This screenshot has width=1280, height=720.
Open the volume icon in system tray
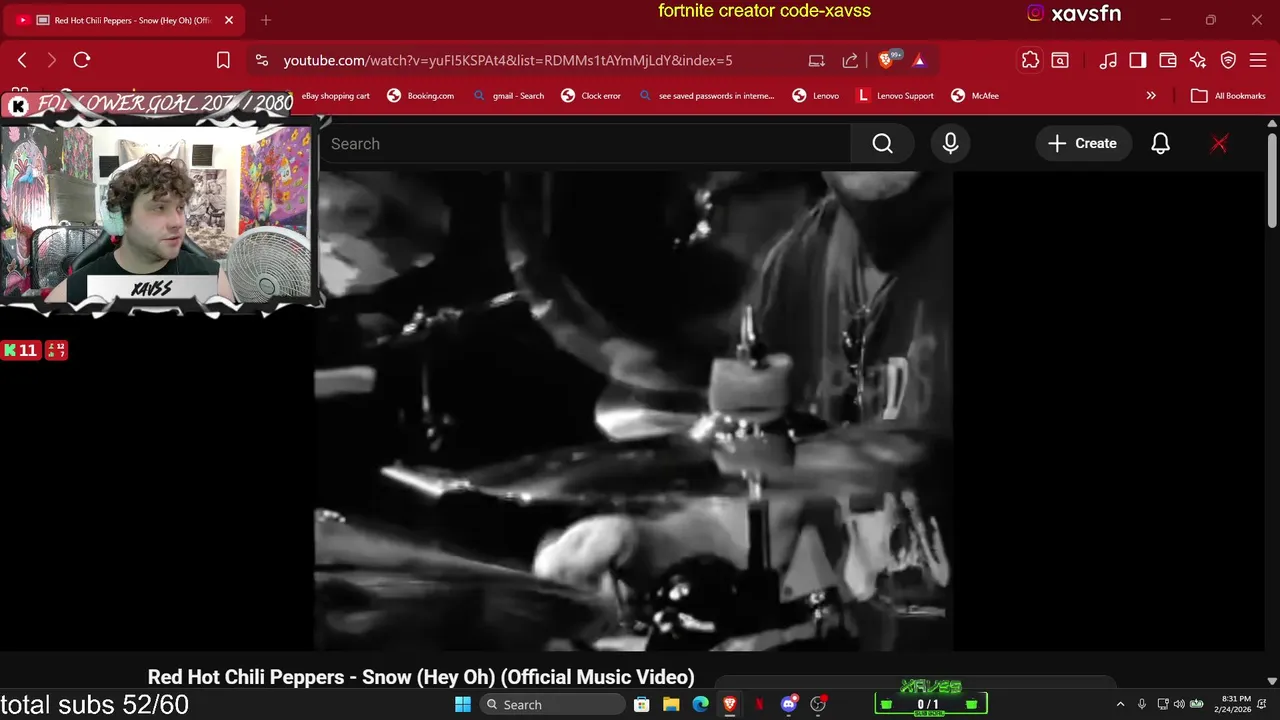click(x=1178, y=705)
